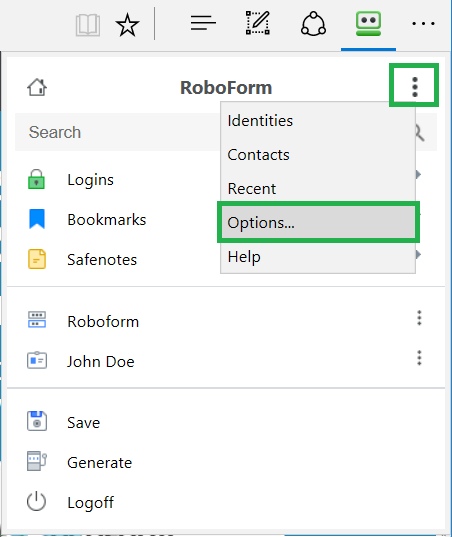Open RoboForm three-dot menu button

click(x=414, y=87)
